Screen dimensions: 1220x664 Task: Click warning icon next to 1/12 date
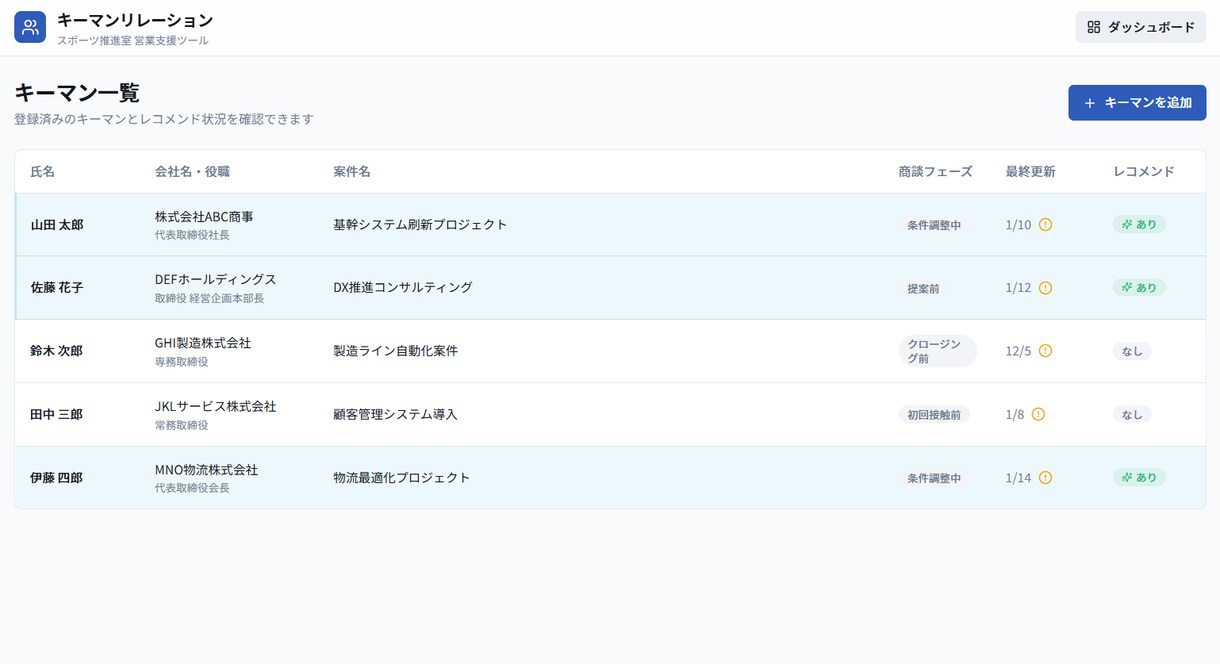[1045, 288]
